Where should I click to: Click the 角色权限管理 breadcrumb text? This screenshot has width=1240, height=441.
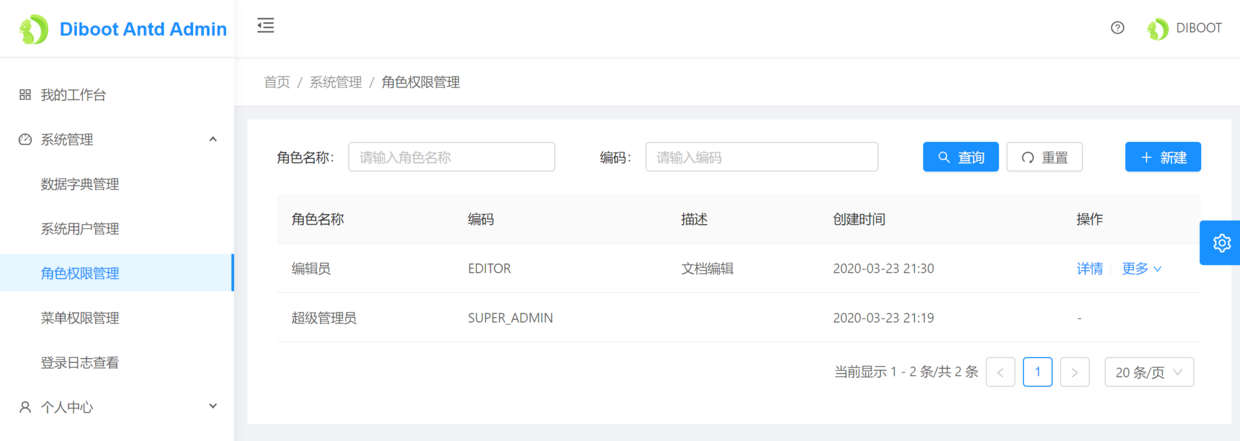421,82
